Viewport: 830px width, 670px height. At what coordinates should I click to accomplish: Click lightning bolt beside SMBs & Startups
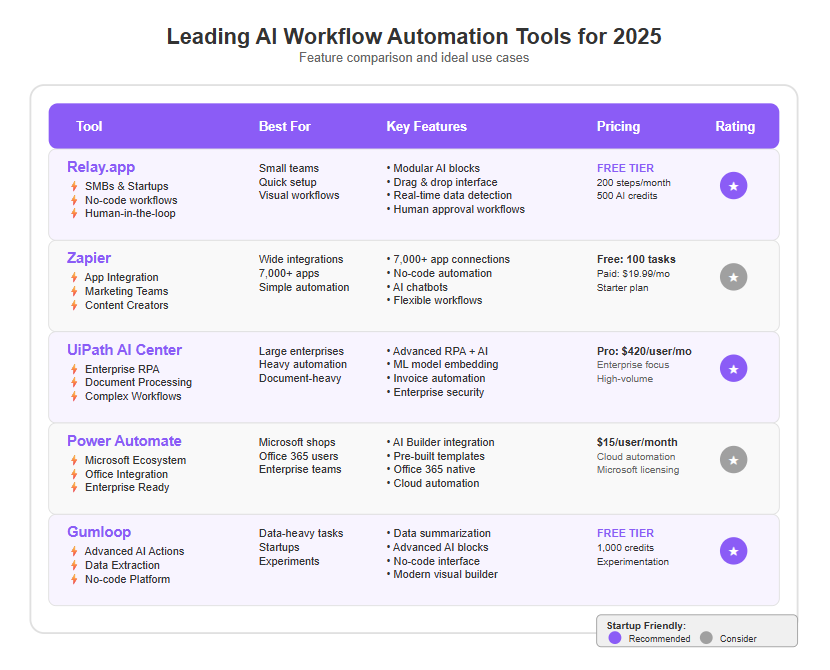tap(74, 186)
